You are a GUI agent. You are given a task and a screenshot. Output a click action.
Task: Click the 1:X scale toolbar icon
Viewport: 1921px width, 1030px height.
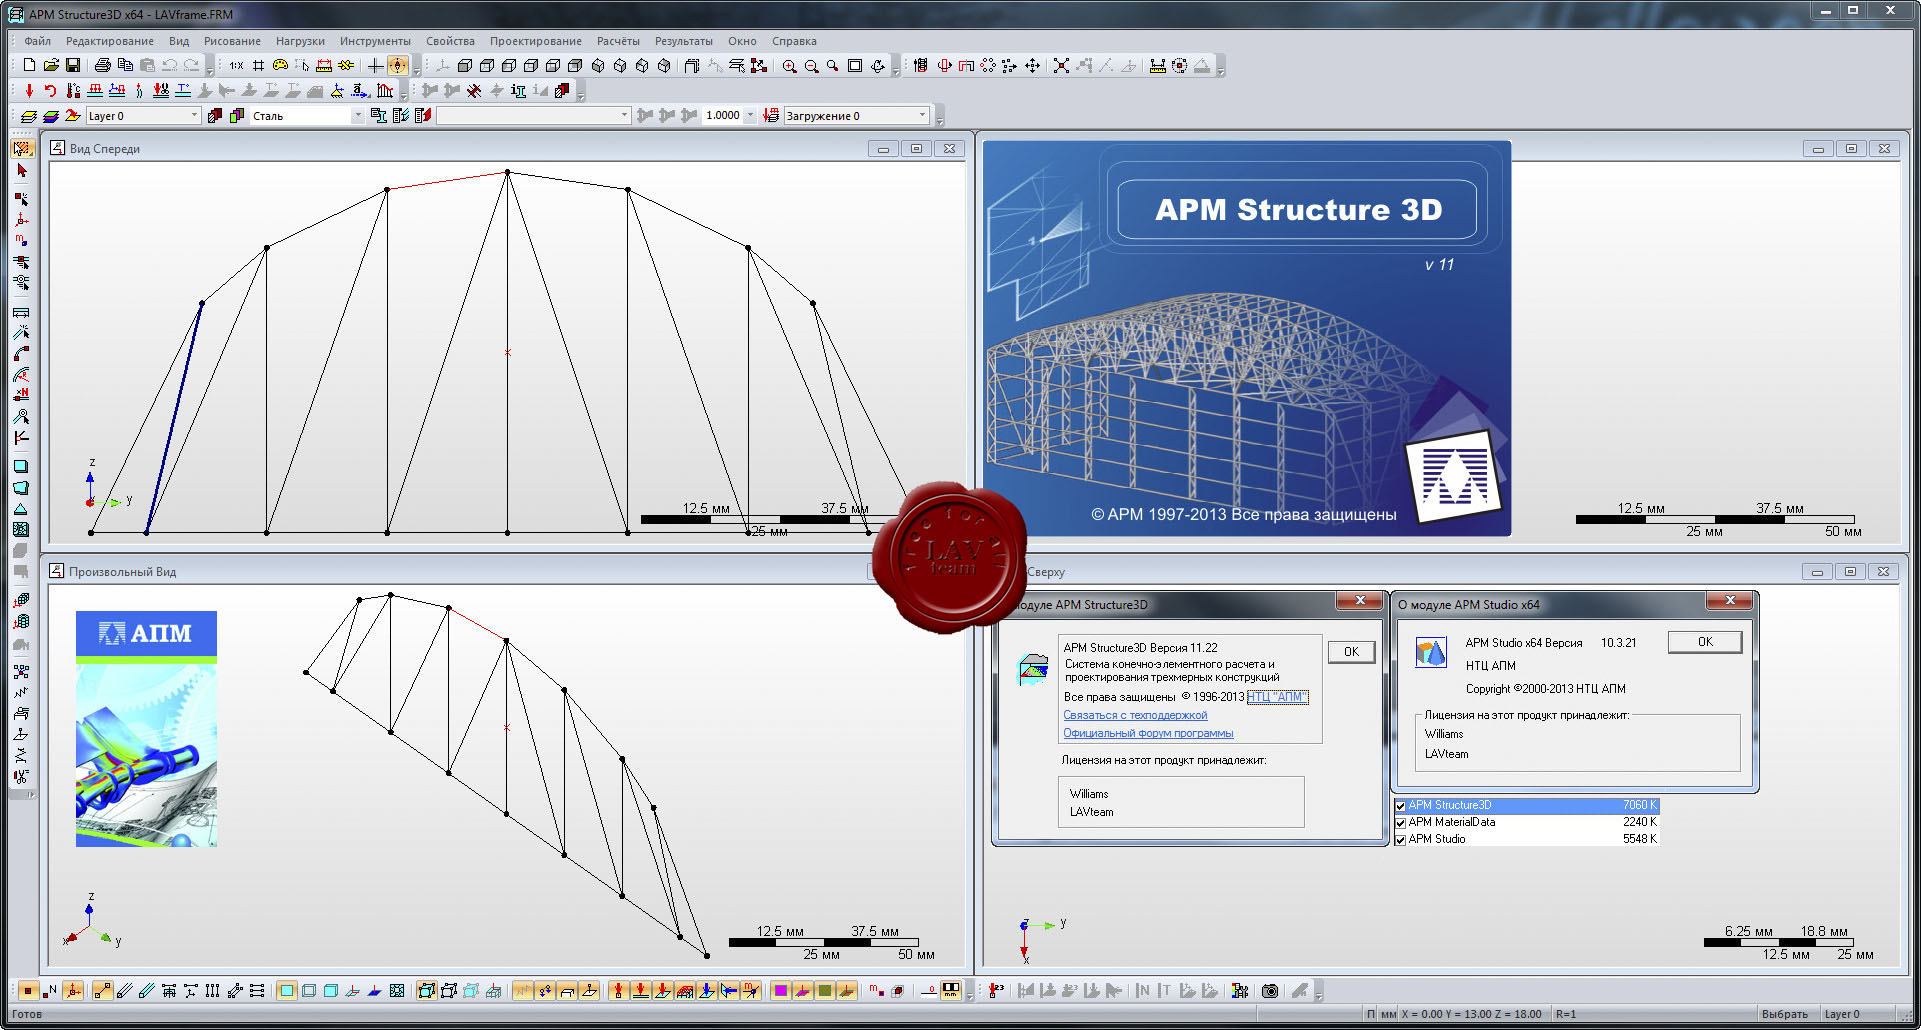236,65
